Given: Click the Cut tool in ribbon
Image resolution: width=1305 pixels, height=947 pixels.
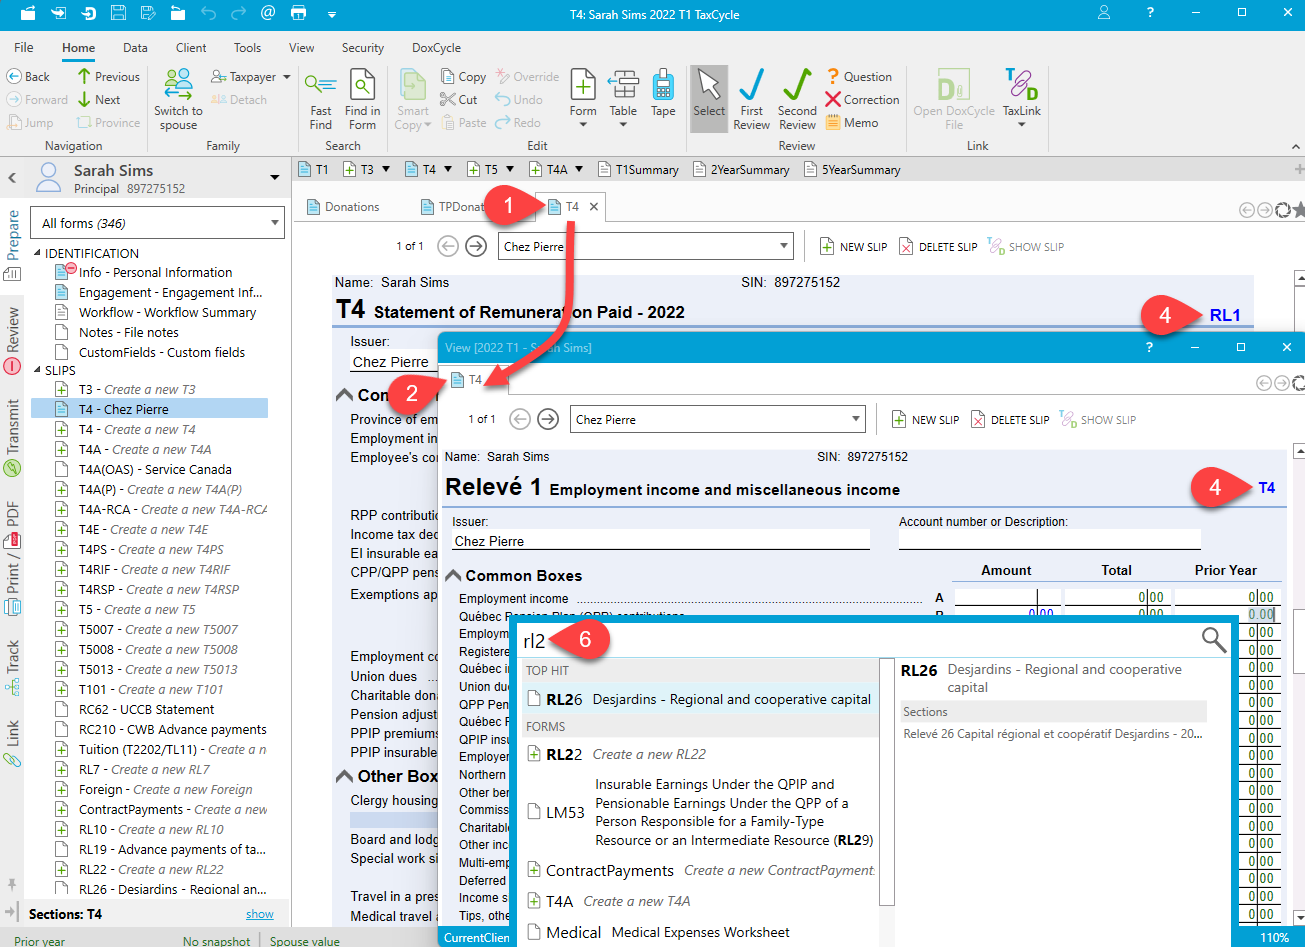Looking at the screenshot, I should pos(460,100).
